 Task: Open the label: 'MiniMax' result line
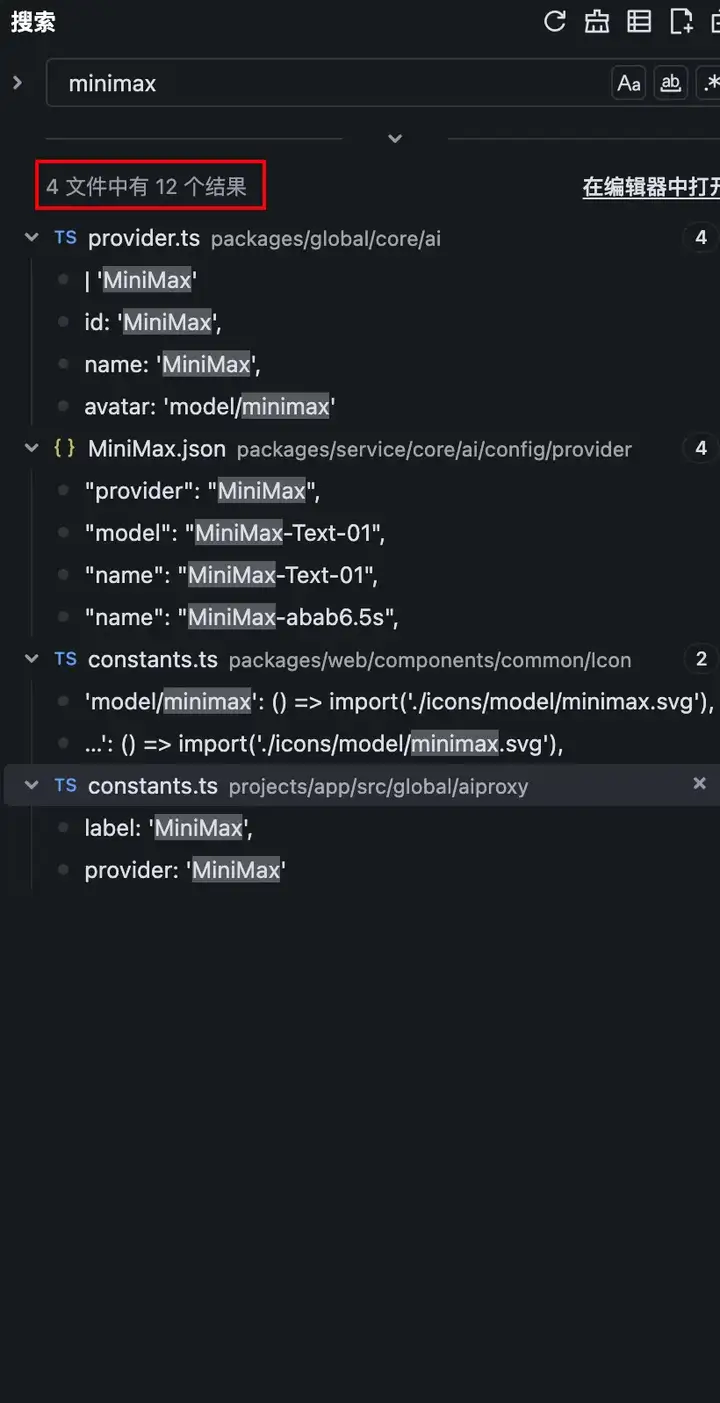(168, 827)
